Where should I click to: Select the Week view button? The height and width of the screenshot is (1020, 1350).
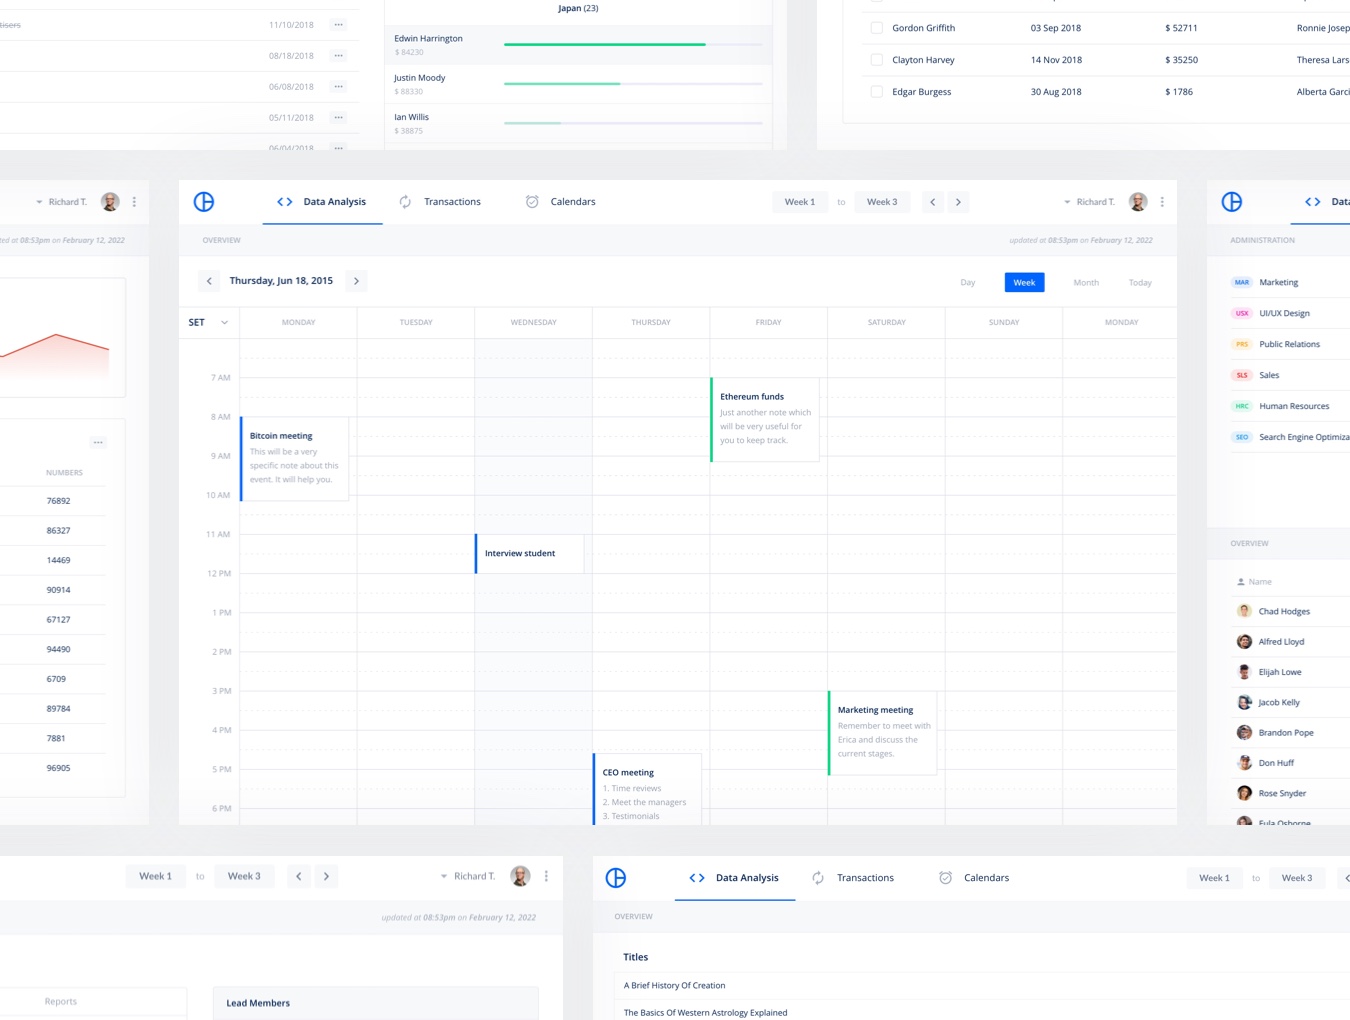1024,282
